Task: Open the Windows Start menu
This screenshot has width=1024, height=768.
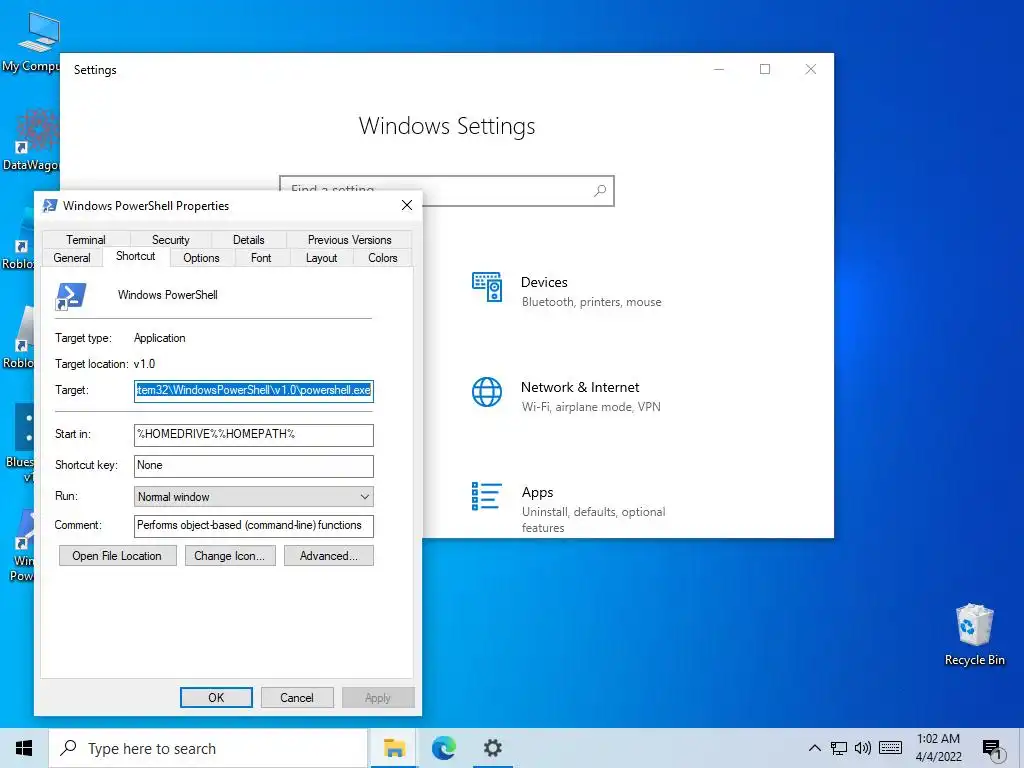Action: 24,748
